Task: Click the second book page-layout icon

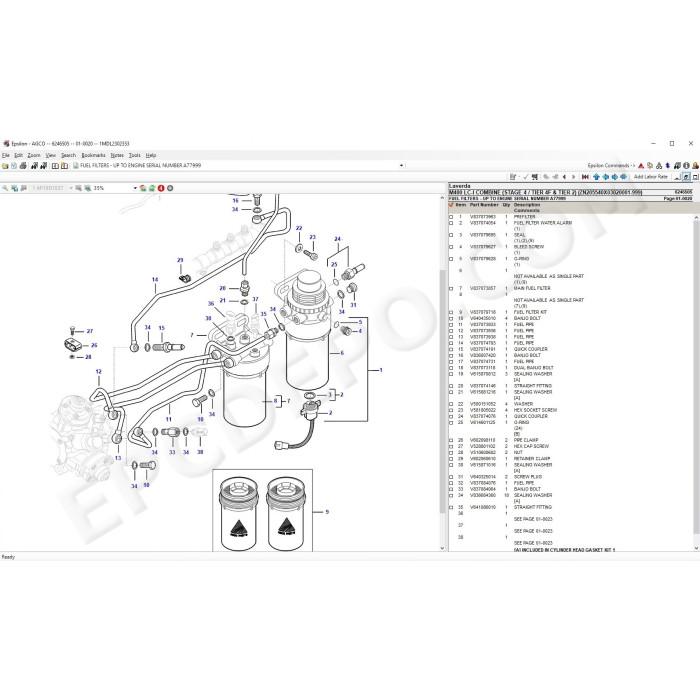Action: pyautogui.click(x=64, y=166)
